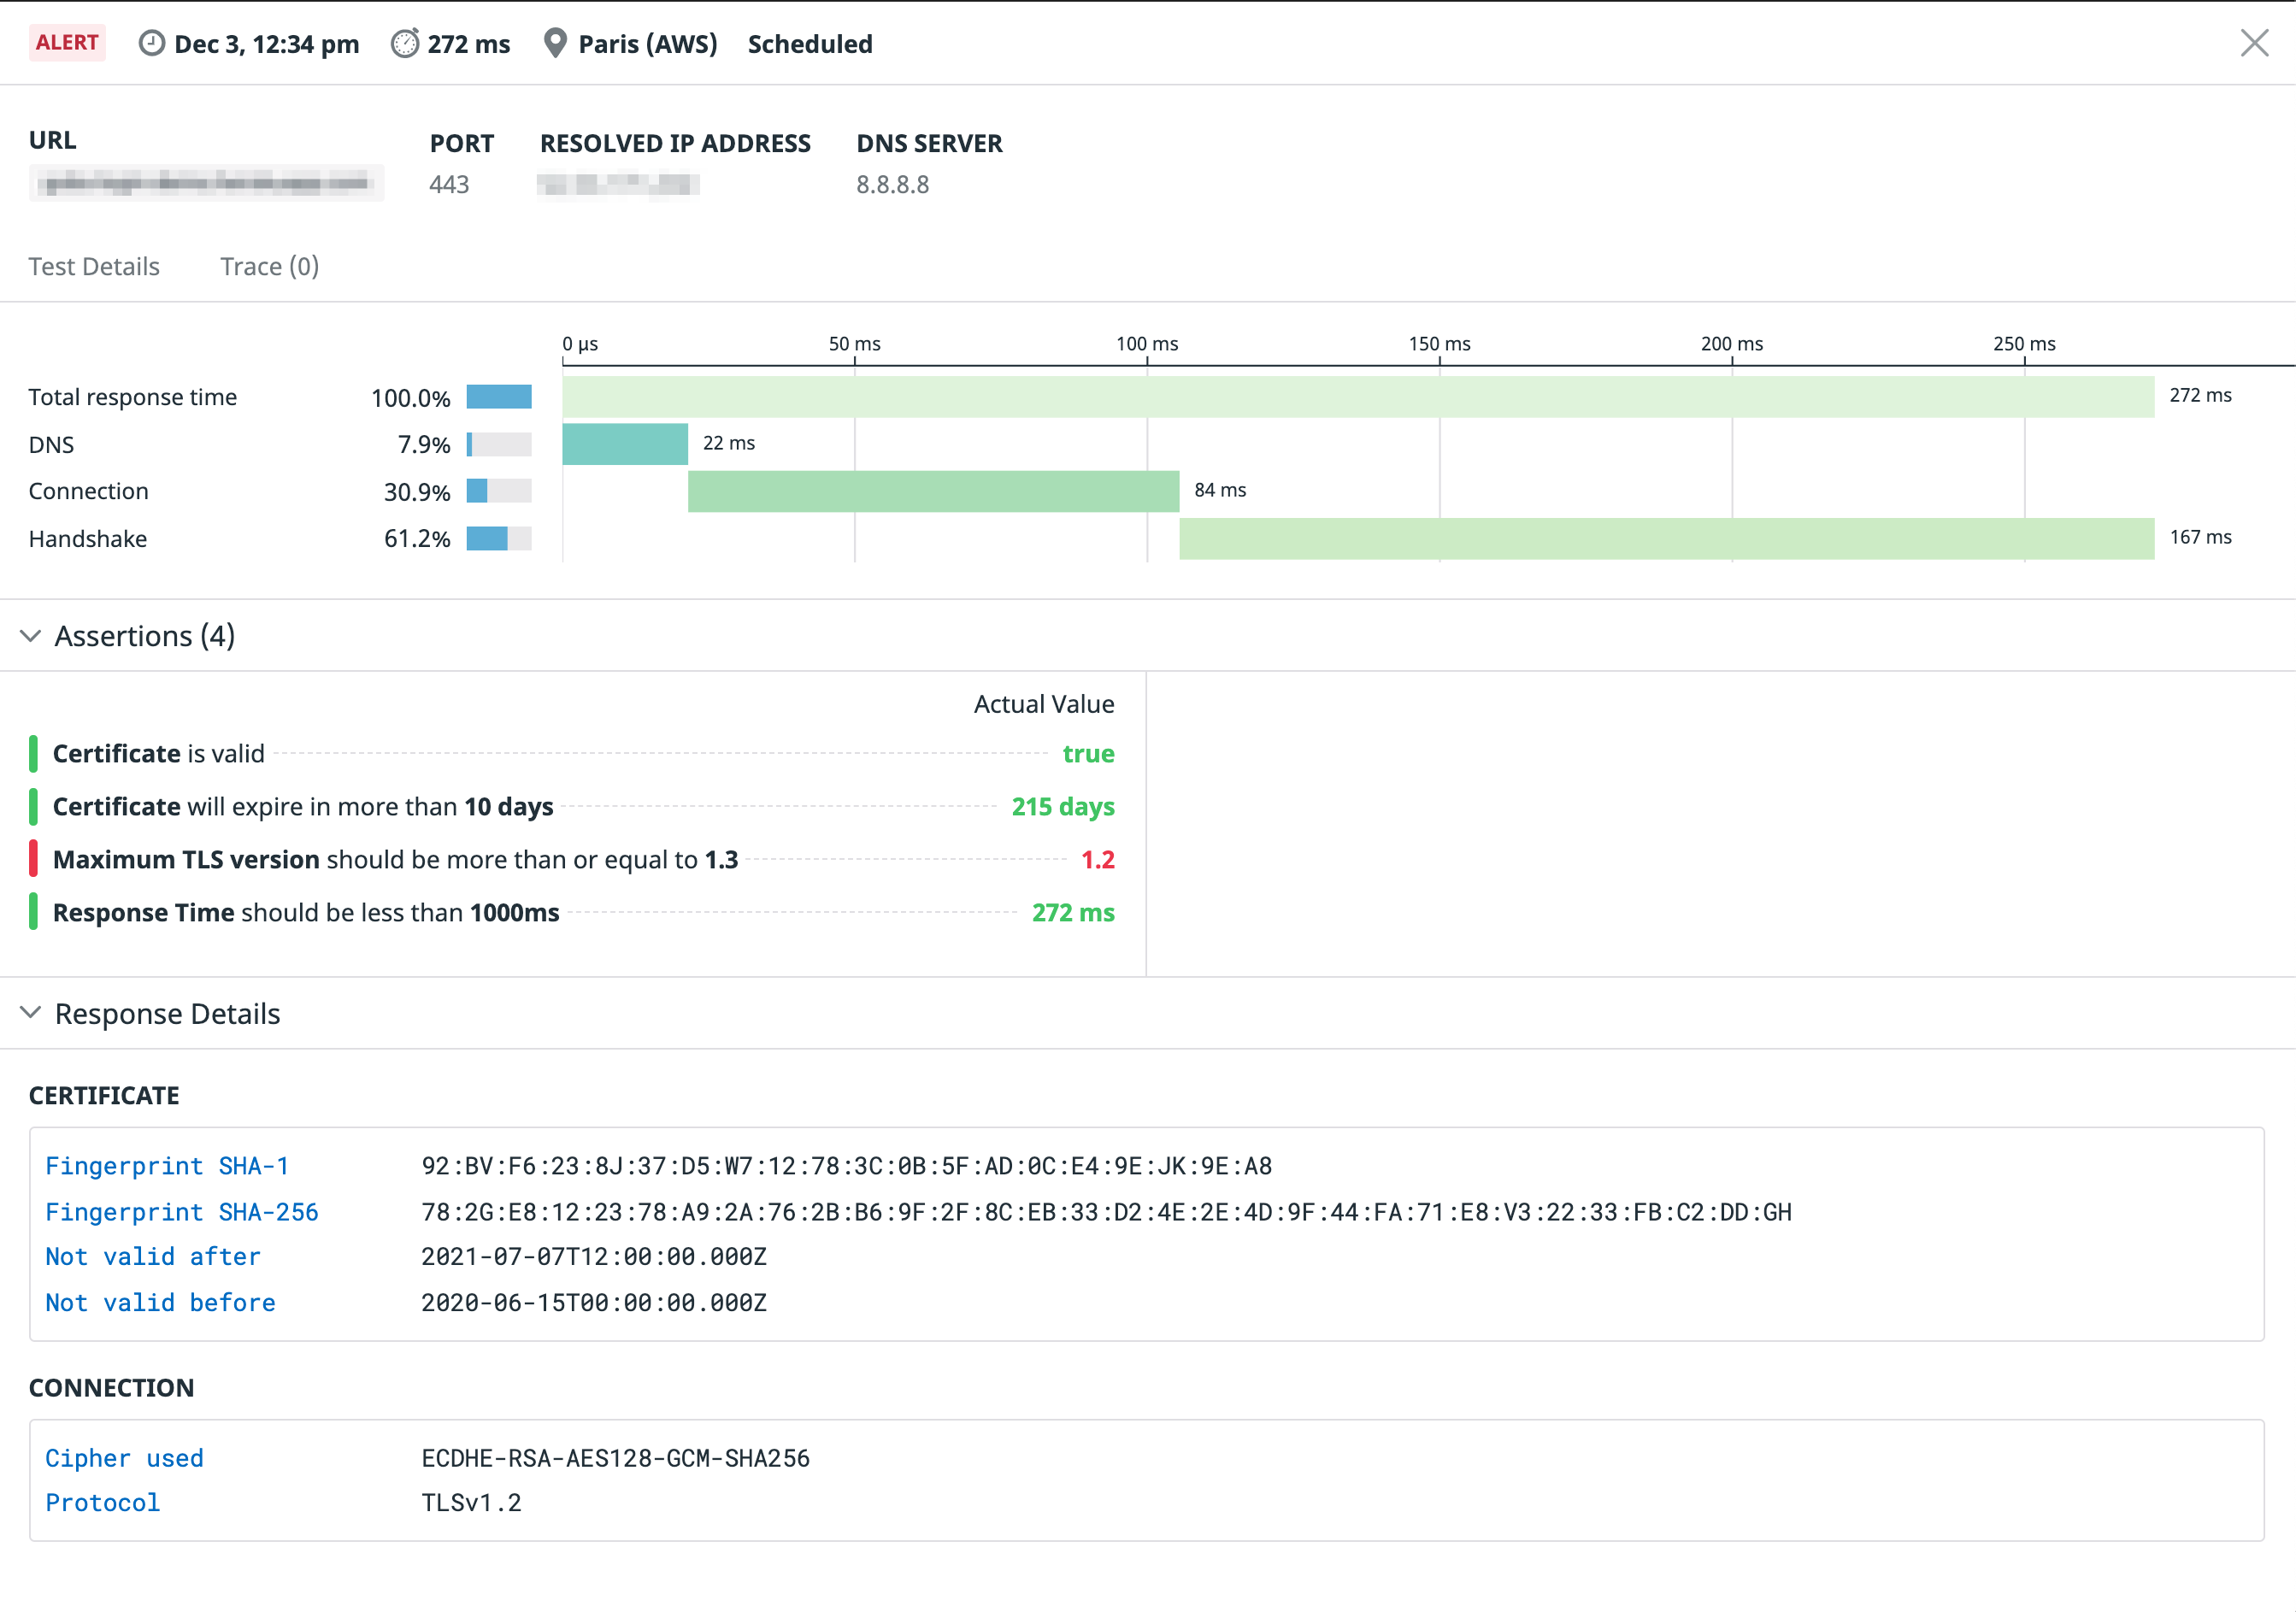Click the clock icon next to the timestamp

[x=151, y=42]
